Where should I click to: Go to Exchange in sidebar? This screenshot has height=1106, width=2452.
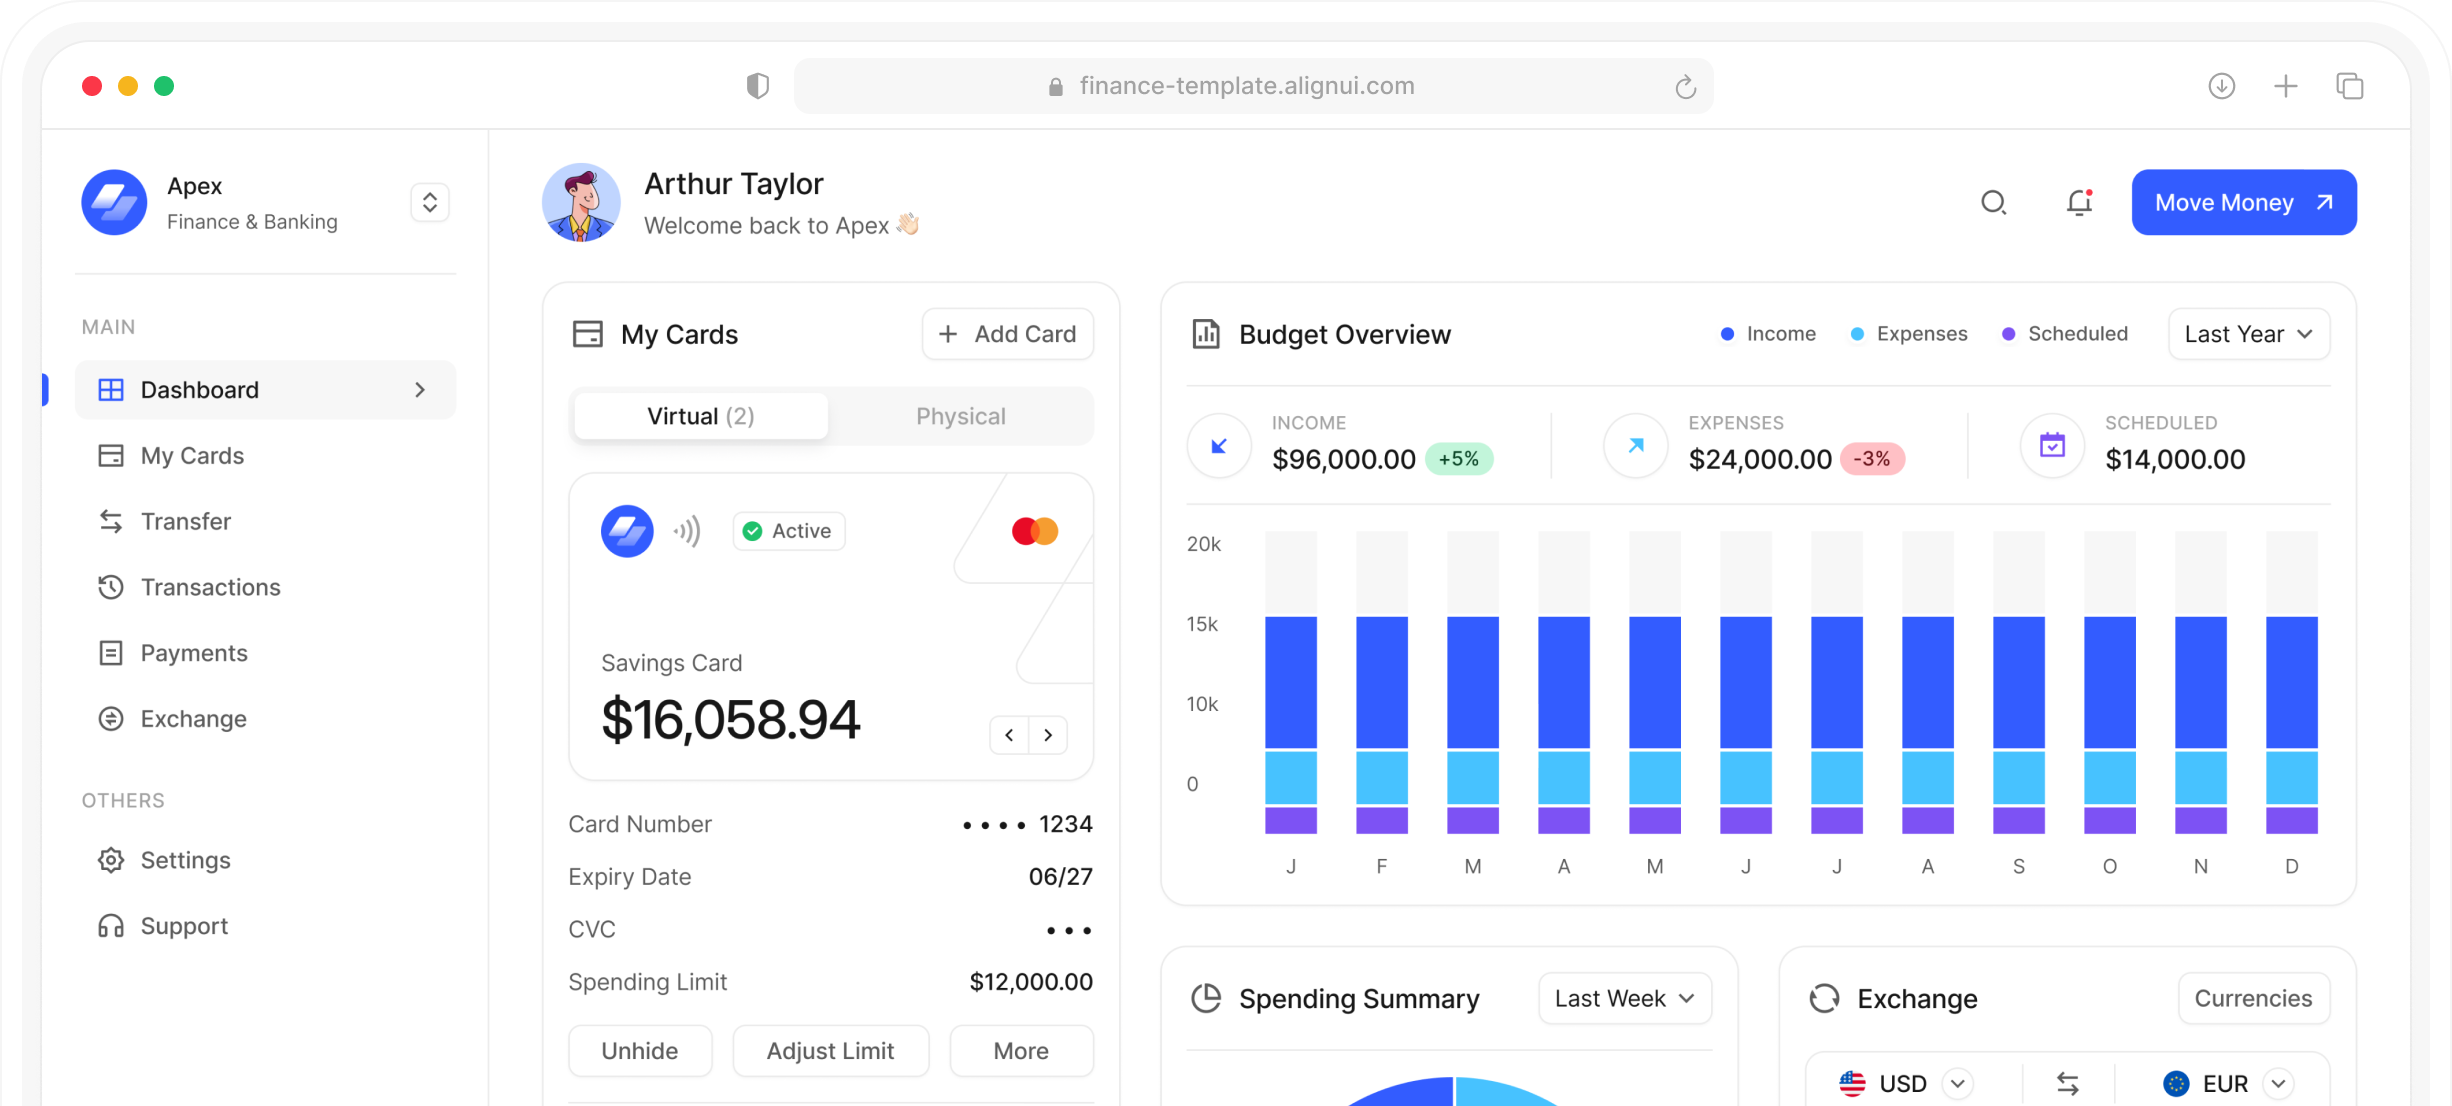tap(193, 719)
